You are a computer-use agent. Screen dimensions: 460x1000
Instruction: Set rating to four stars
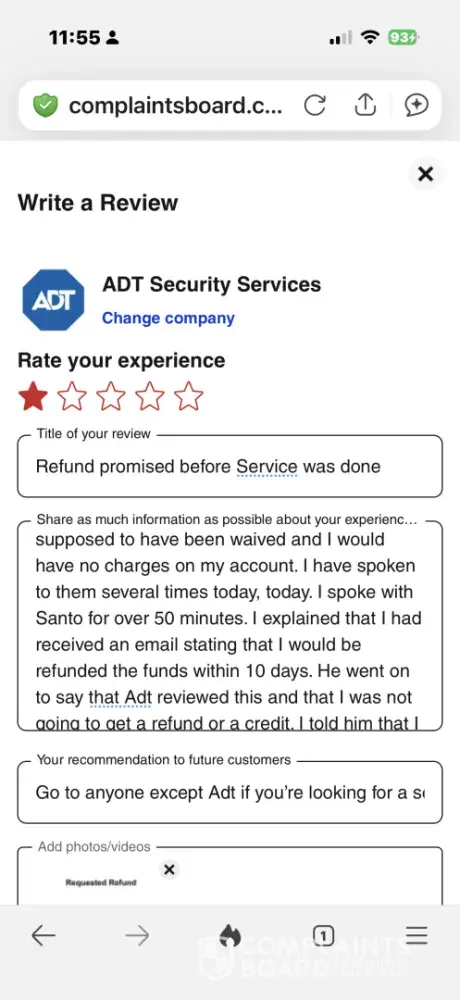tap(150, 396)
